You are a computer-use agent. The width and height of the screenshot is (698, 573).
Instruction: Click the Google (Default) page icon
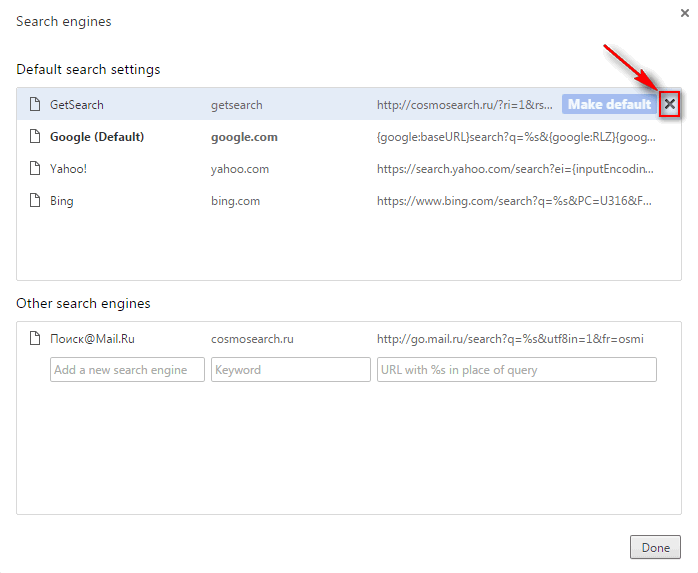click(x=35, y=136)
